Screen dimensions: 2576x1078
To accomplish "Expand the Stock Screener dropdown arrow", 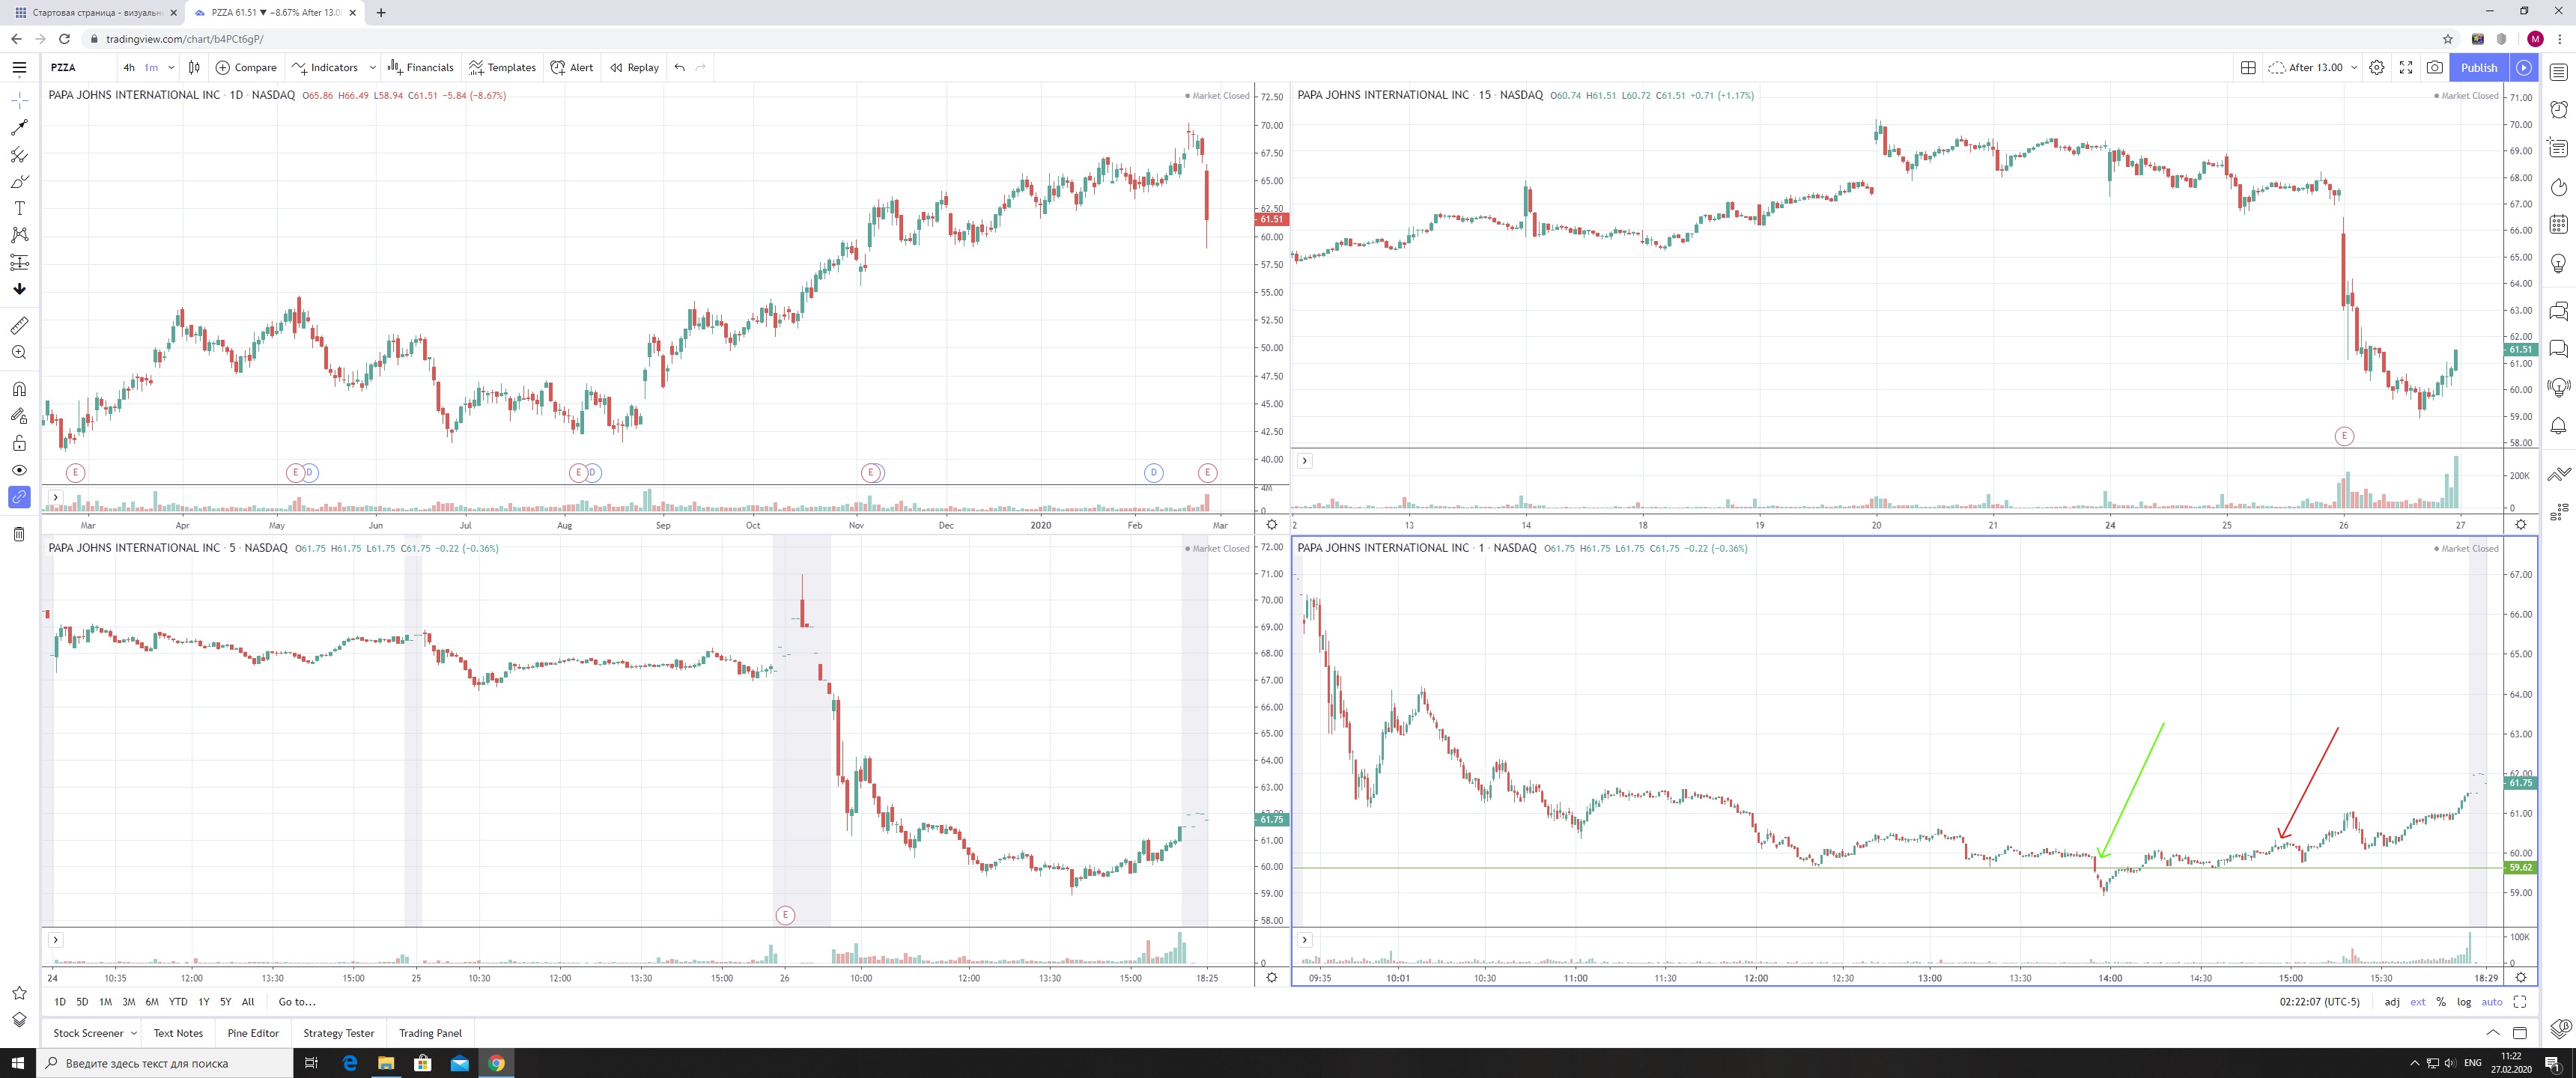I will [x=134, y=1033].
